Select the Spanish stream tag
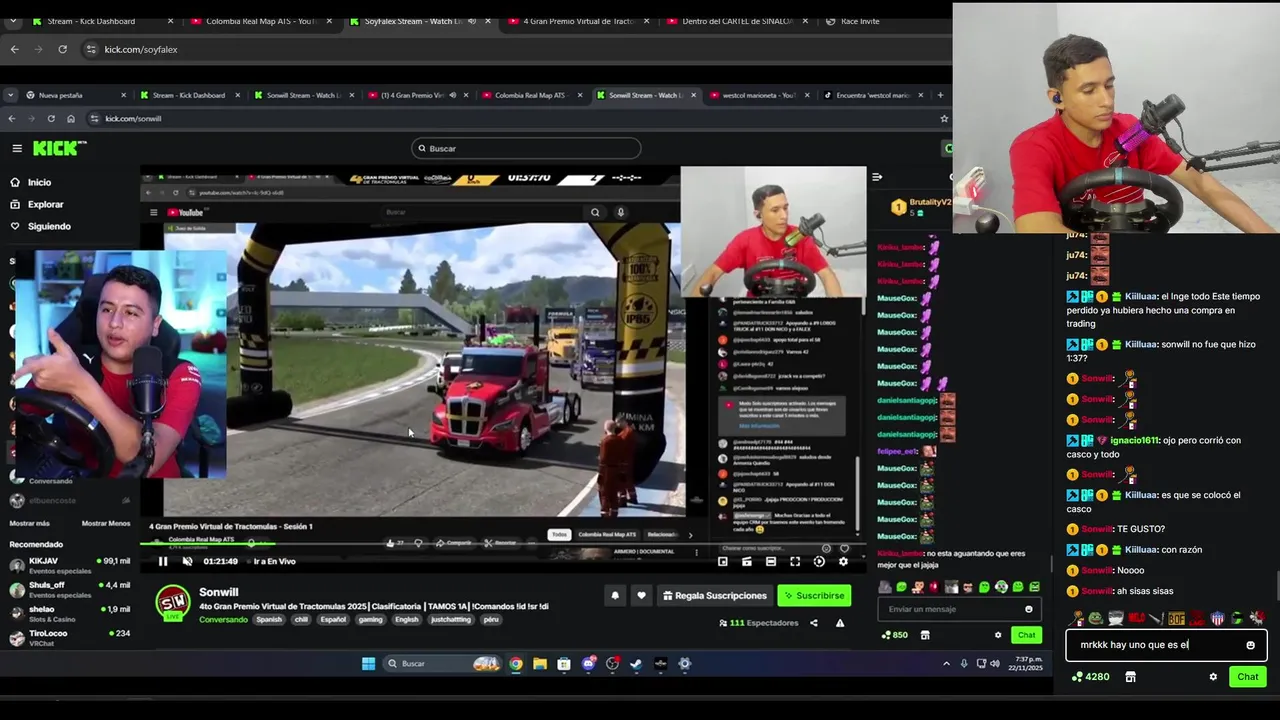Screen dimensions: 1280x720 (x=269, y=619)
